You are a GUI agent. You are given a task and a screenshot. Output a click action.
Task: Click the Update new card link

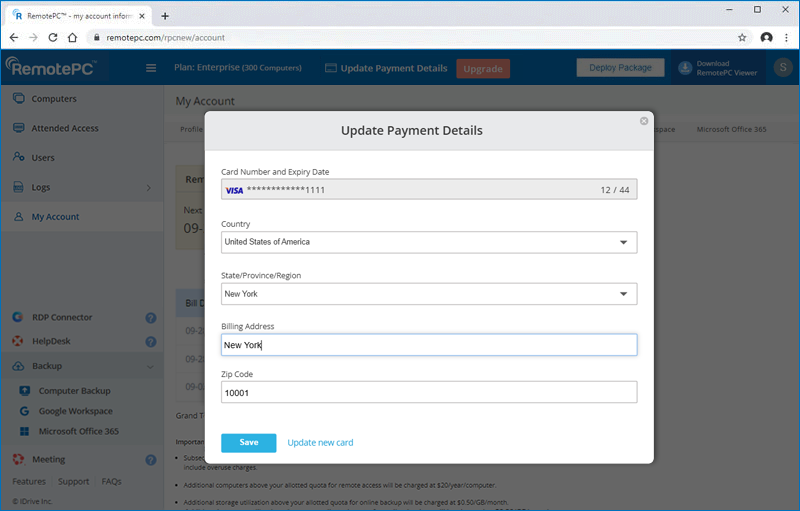(320, 442)
